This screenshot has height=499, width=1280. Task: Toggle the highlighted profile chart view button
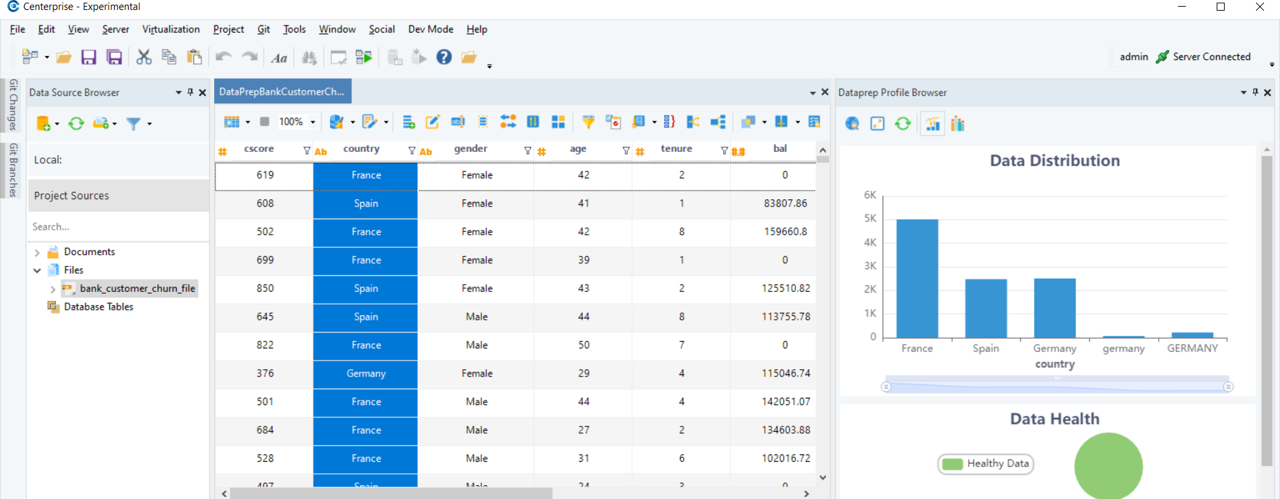tap(932, 124)
